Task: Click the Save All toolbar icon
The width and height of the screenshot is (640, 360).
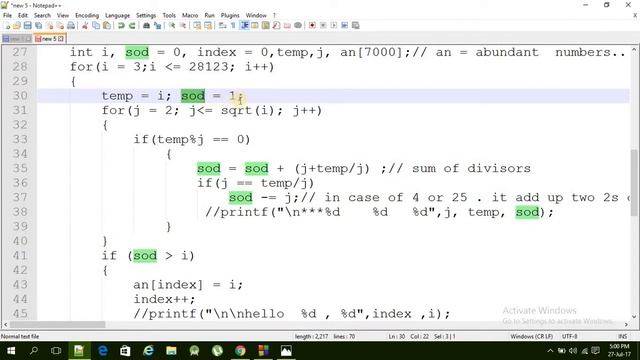Action: 38,25
